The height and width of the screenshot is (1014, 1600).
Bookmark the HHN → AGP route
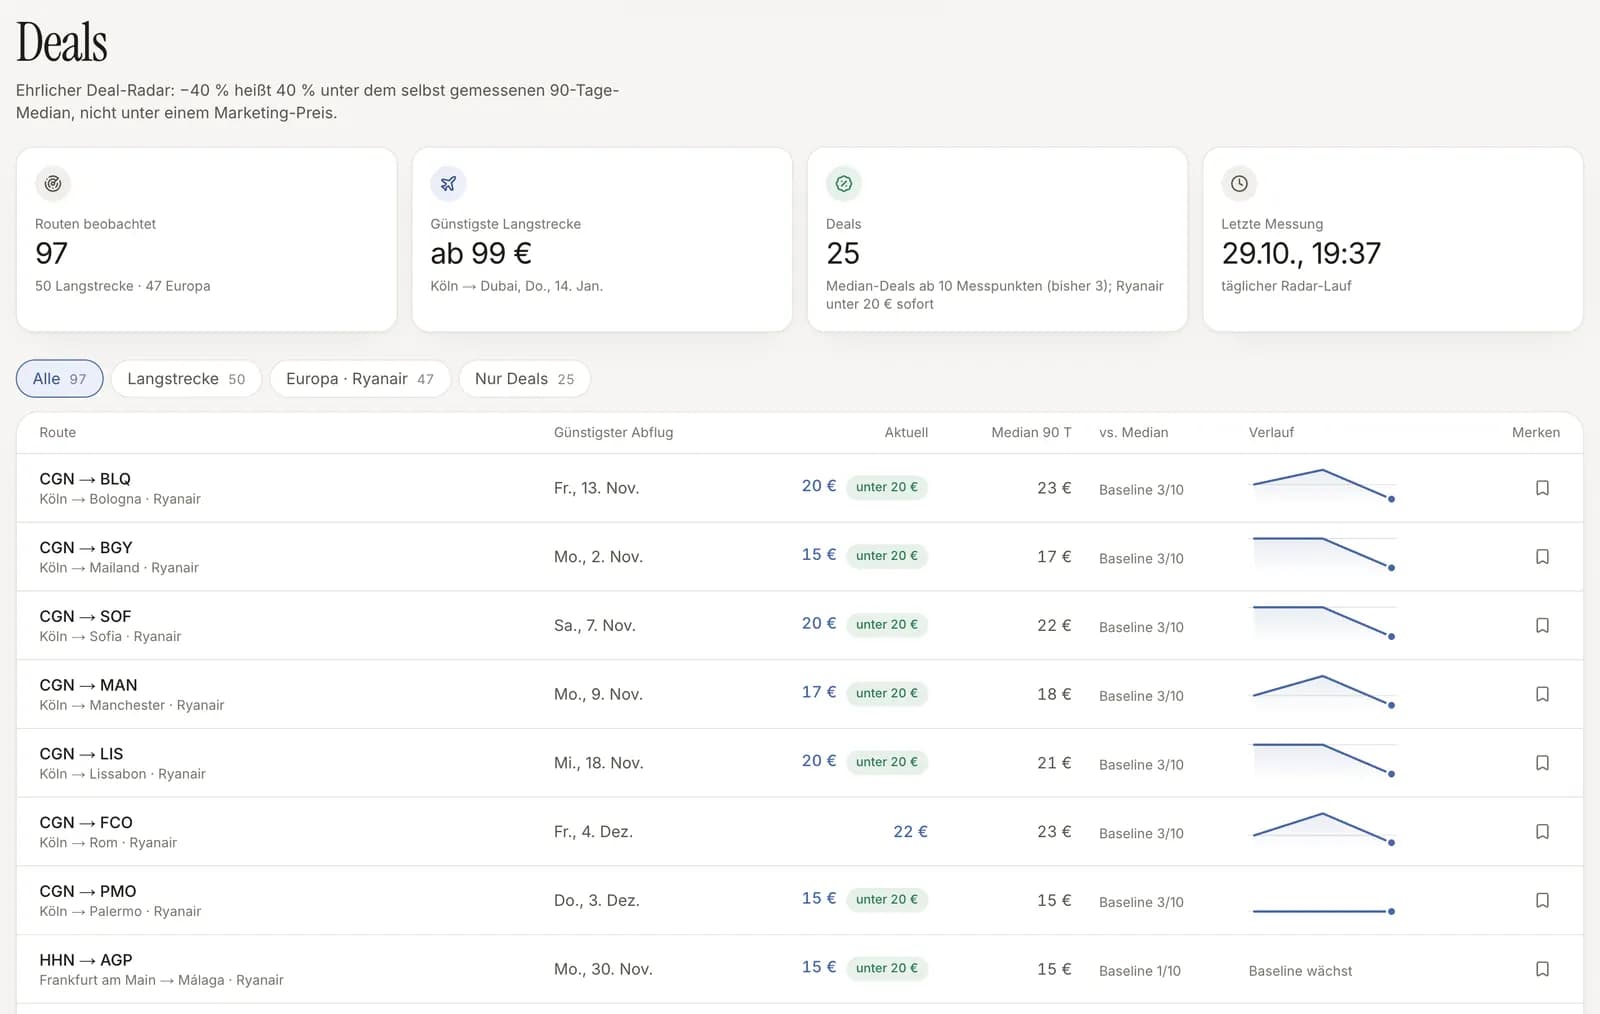1542,969
